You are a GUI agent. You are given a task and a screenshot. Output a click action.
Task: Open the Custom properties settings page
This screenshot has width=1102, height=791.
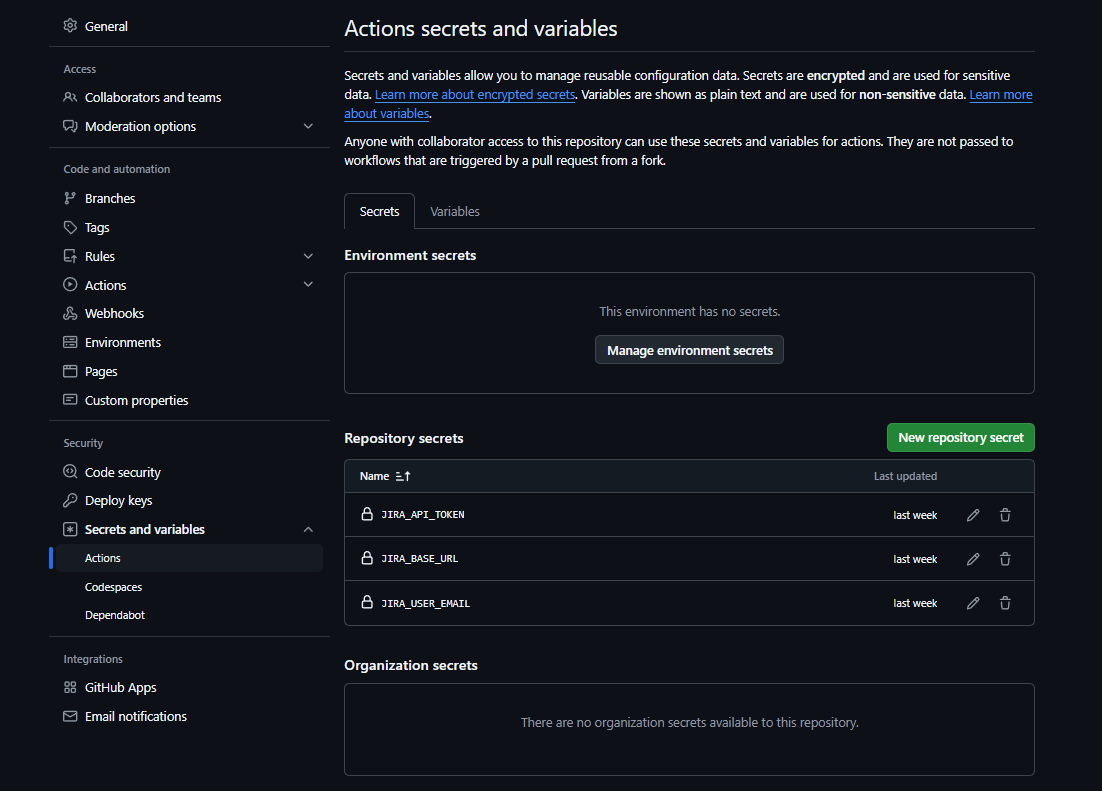(x=136, y=400)
